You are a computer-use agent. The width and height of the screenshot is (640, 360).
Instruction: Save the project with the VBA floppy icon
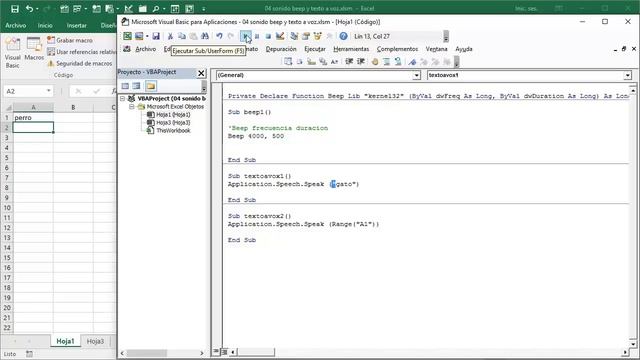[156, 36]
